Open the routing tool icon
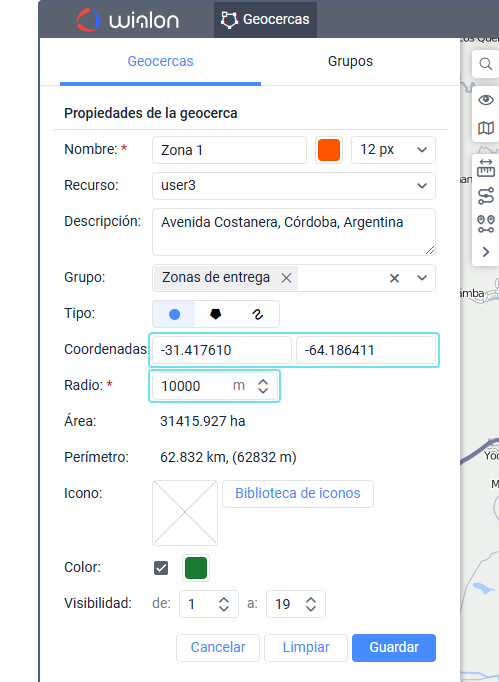The width and height of the screenshot is (499, 682). point(486,196)
